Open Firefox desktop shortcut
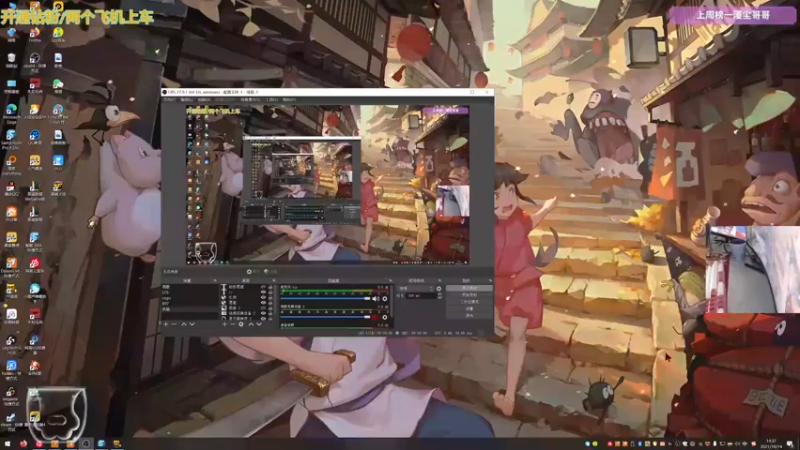800x450 pixels. pyautogui.click(x=34, y=34)
